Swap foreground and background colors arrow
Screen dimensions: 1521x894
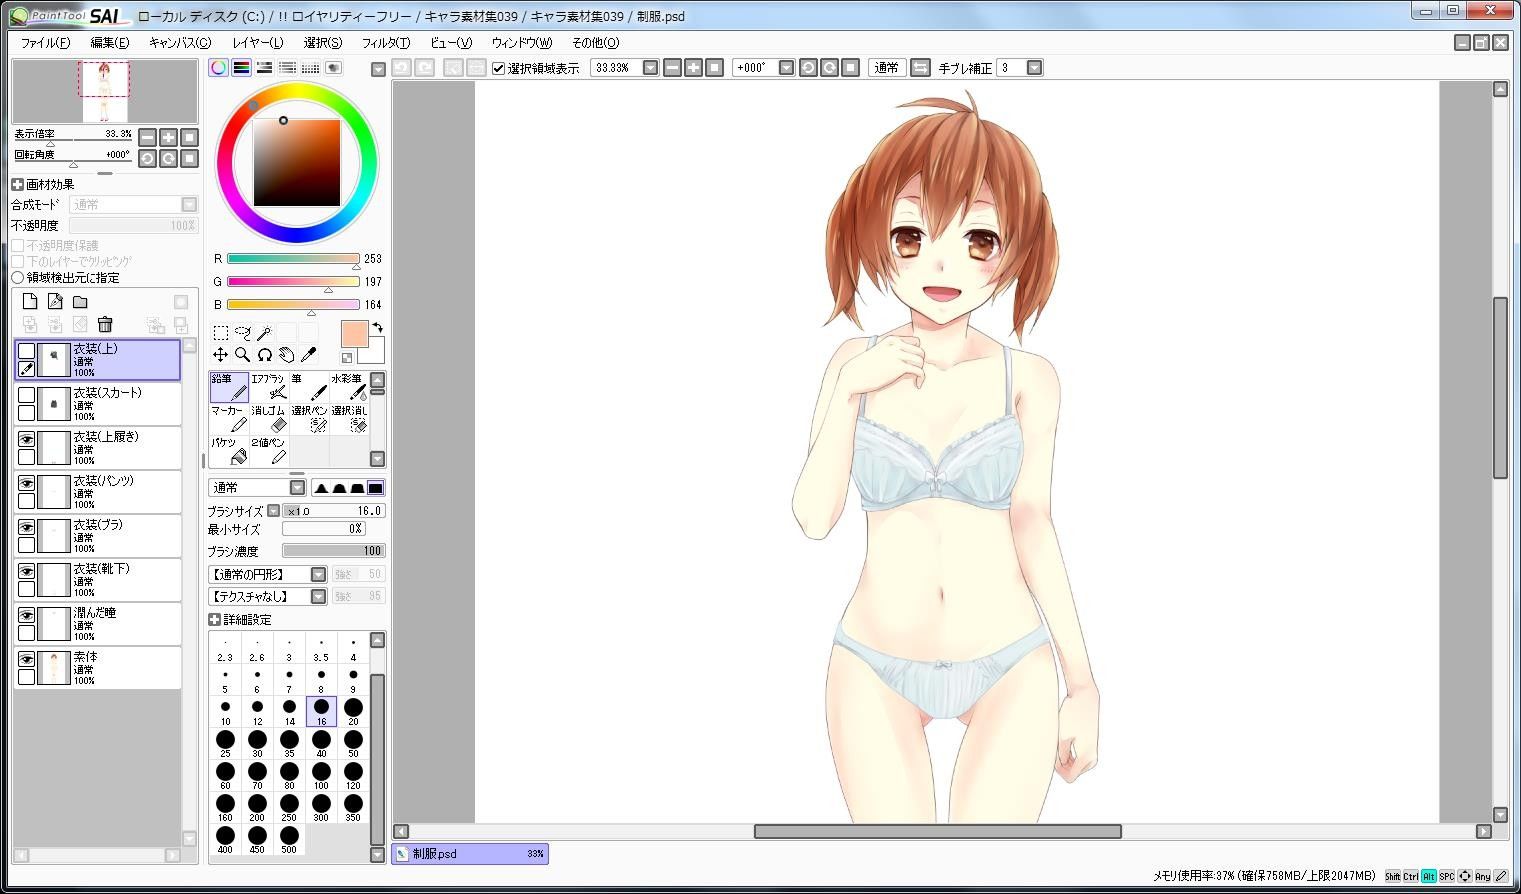pos(377,327)
